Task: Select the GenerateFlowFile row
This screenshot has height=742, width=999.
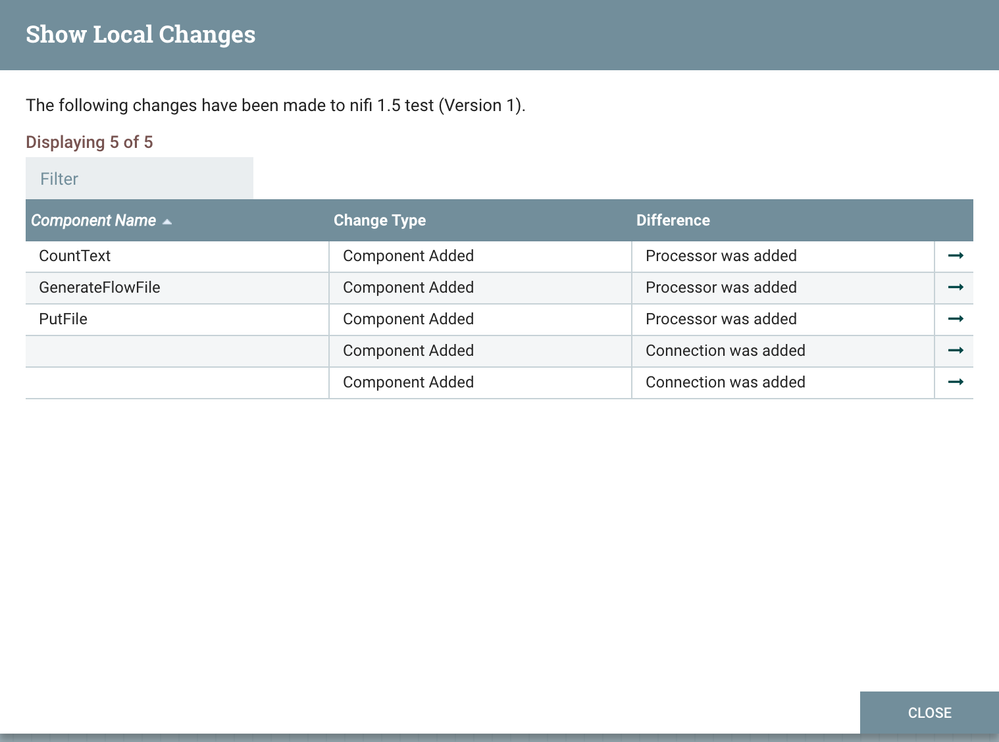Action: point(175,287)
